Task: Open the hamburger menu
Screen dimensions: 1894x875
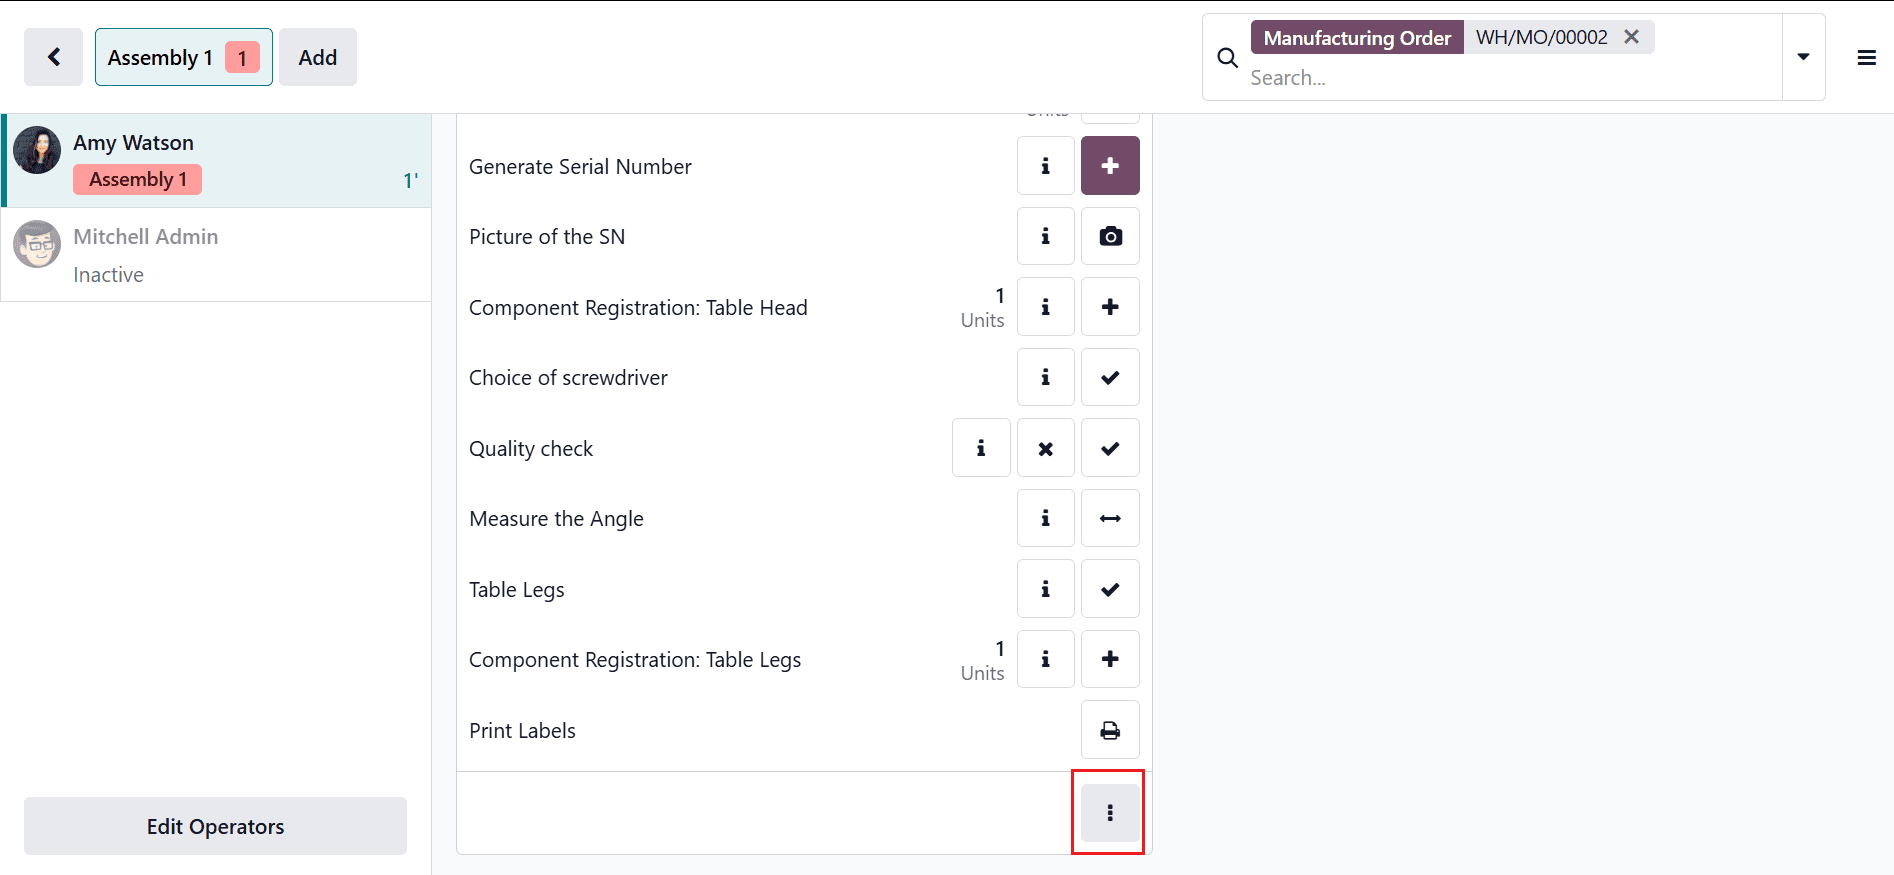Action: [1866, 58]
